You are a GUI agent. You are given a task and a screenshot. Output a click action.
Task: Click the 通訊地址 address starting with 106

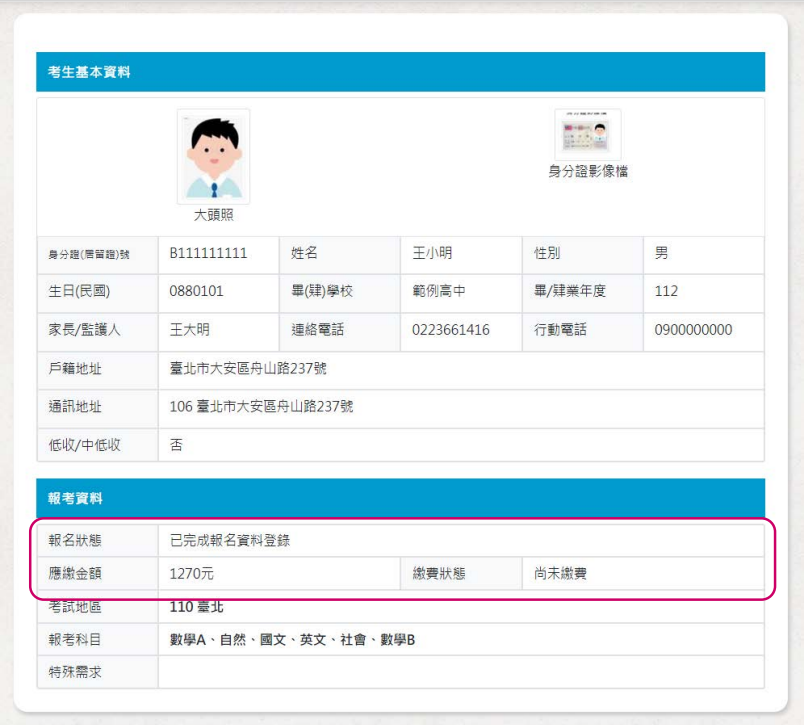point(262,407)
